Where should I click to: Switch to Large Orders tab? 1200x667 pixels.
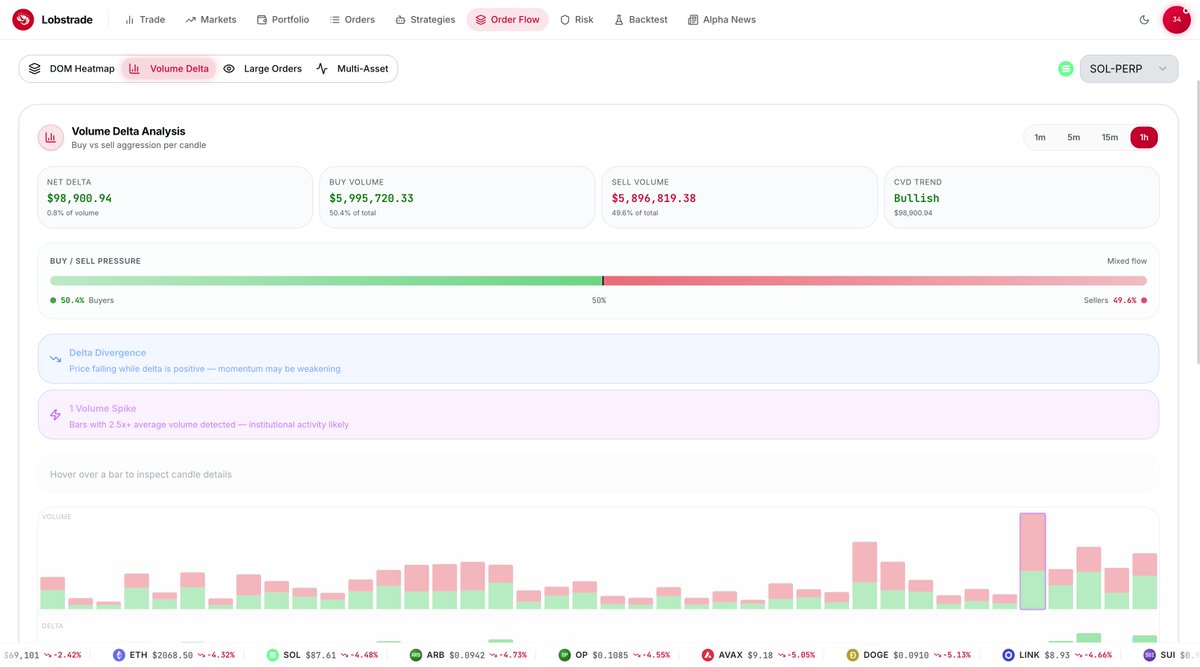click(x=262, y=69)
